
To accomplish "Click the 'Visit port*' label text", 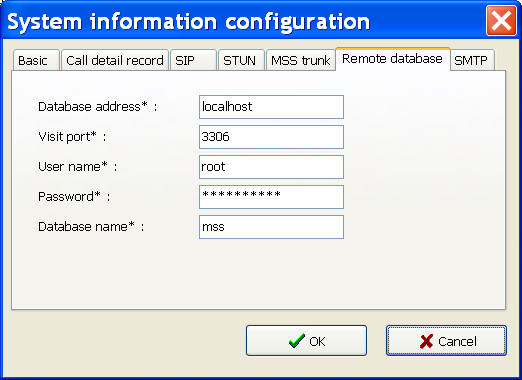I will [x=67, y=137].
